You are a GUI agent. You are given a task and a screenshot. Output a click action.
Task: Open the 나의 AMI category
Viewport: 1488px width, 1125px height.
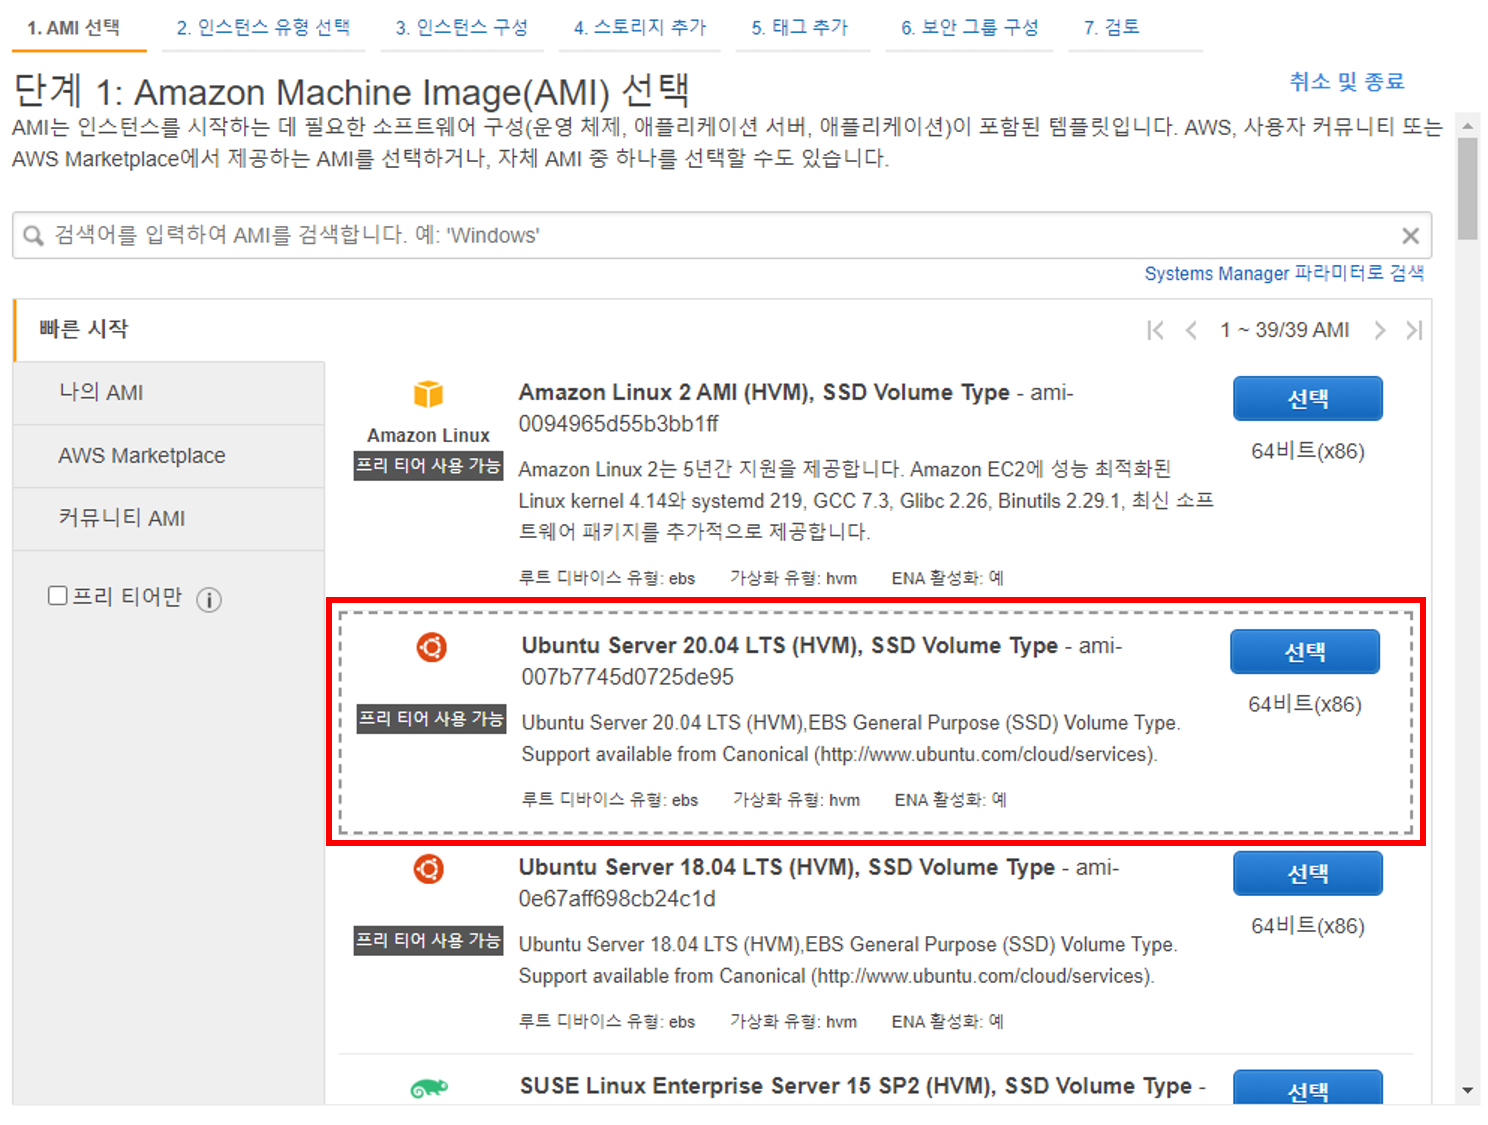pos(169,393)
